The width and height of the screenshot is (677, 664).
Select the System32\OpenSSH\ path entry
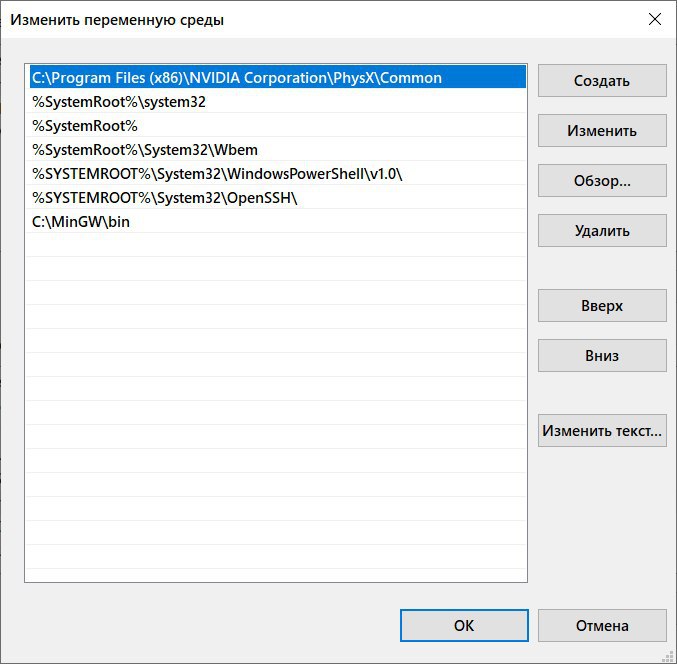tap(165, 197)
